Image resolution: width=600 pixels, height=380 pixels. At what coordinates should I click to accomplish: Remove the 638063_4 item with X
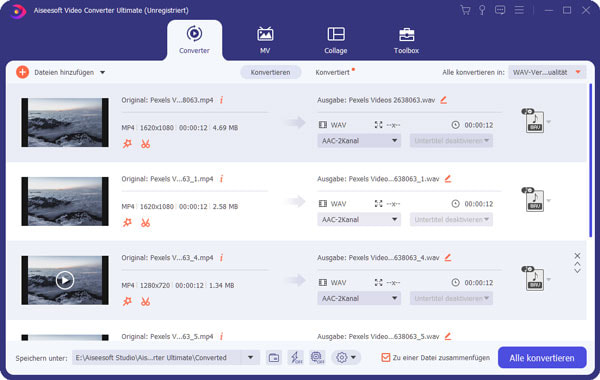point(577,256)
